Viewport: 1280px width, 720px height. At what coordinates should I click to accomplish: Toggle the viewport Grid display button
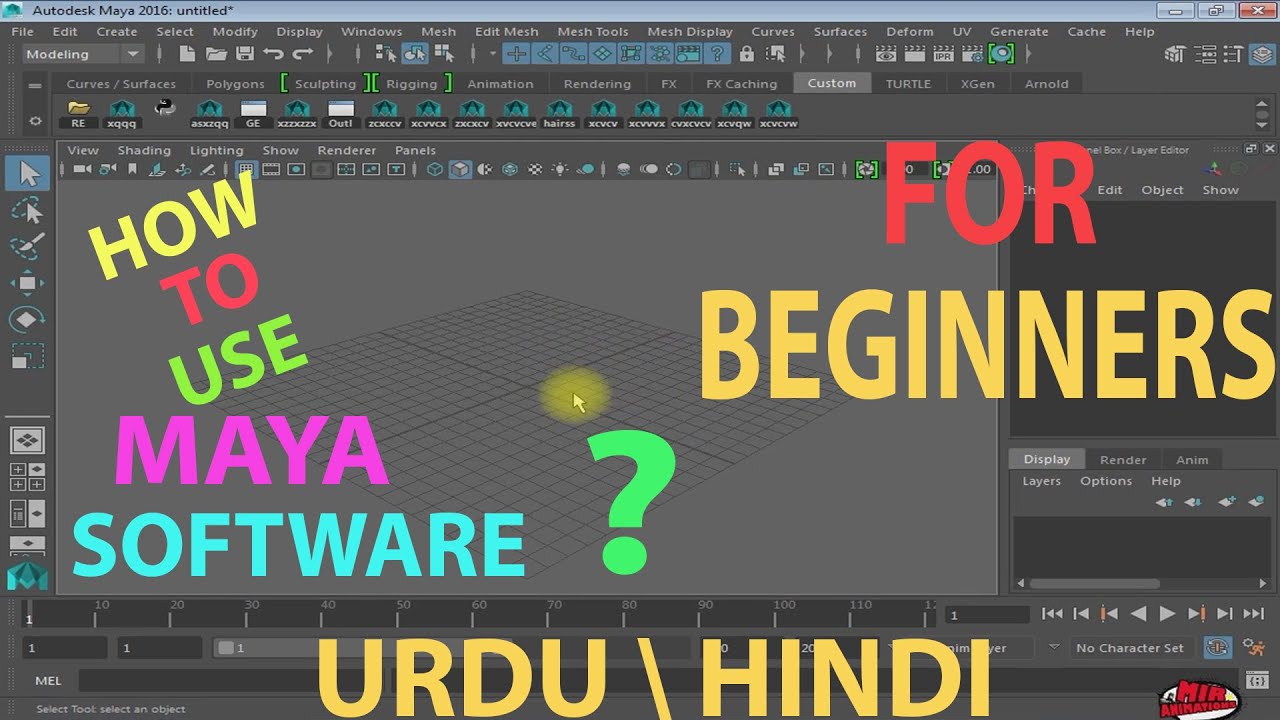(246, 170)
